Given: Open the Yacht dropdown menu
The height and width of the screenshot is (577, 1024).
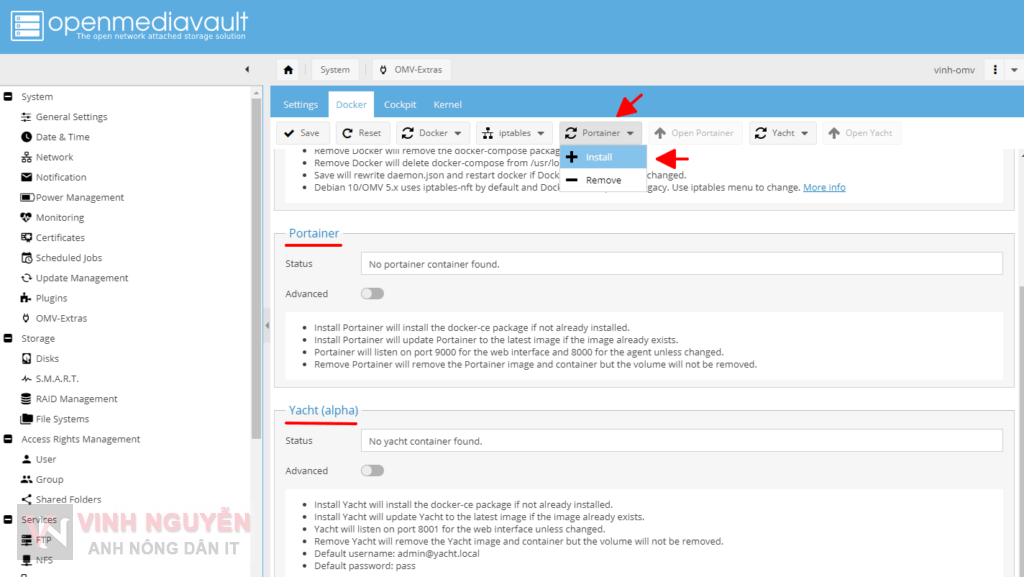Looking at the screenshot, I should tap(783, 132).
